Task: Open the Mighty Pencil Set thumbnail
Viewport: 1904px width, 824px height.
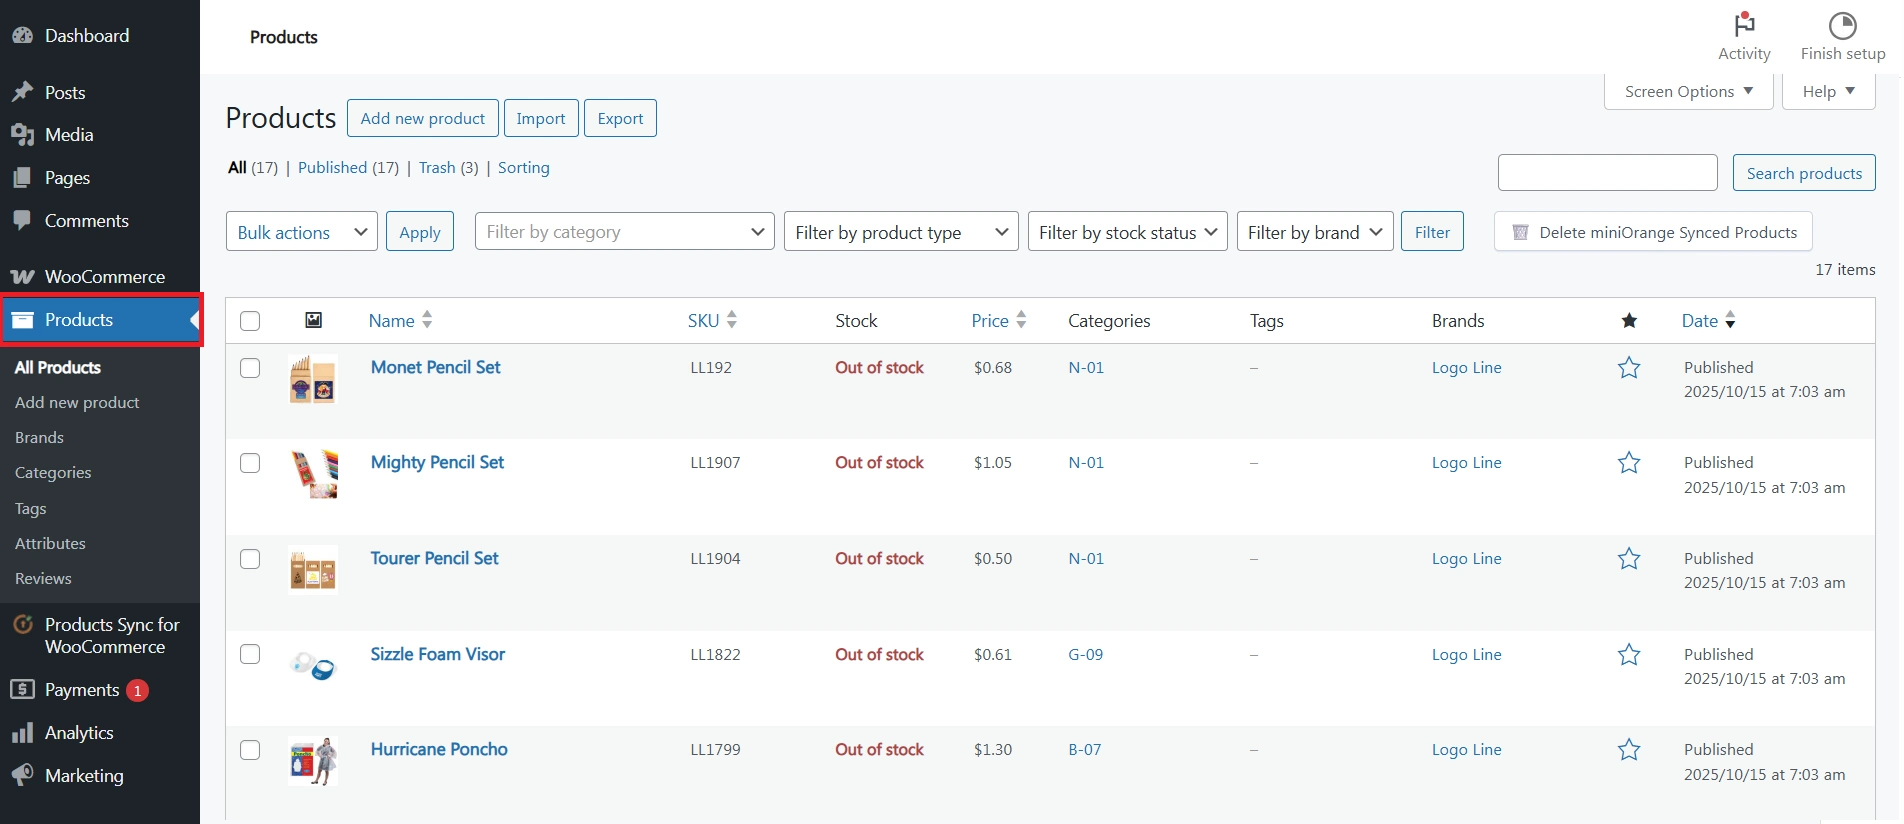Action: (x=313, y=475)
